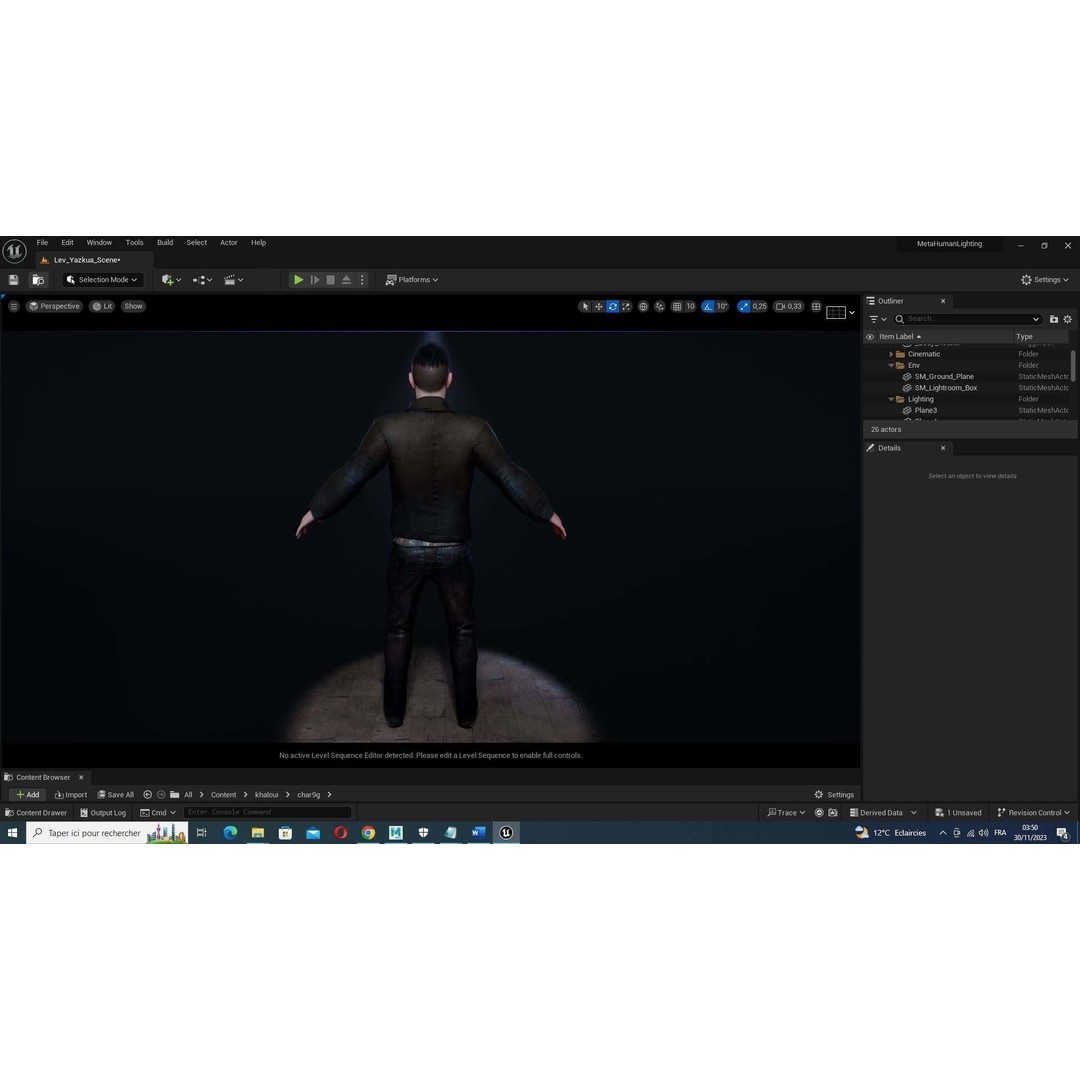Open Content Drawer in status bar
Screen dimensions: 1080x1080
click(x=37, y=813)
